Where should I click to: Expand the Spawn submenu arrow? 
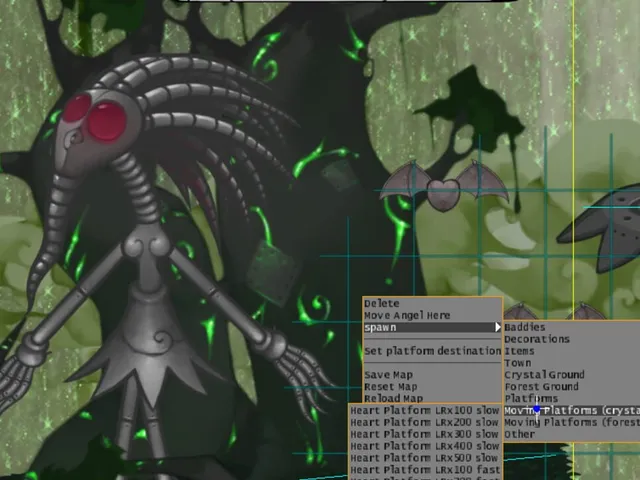(x=498, y=327)
